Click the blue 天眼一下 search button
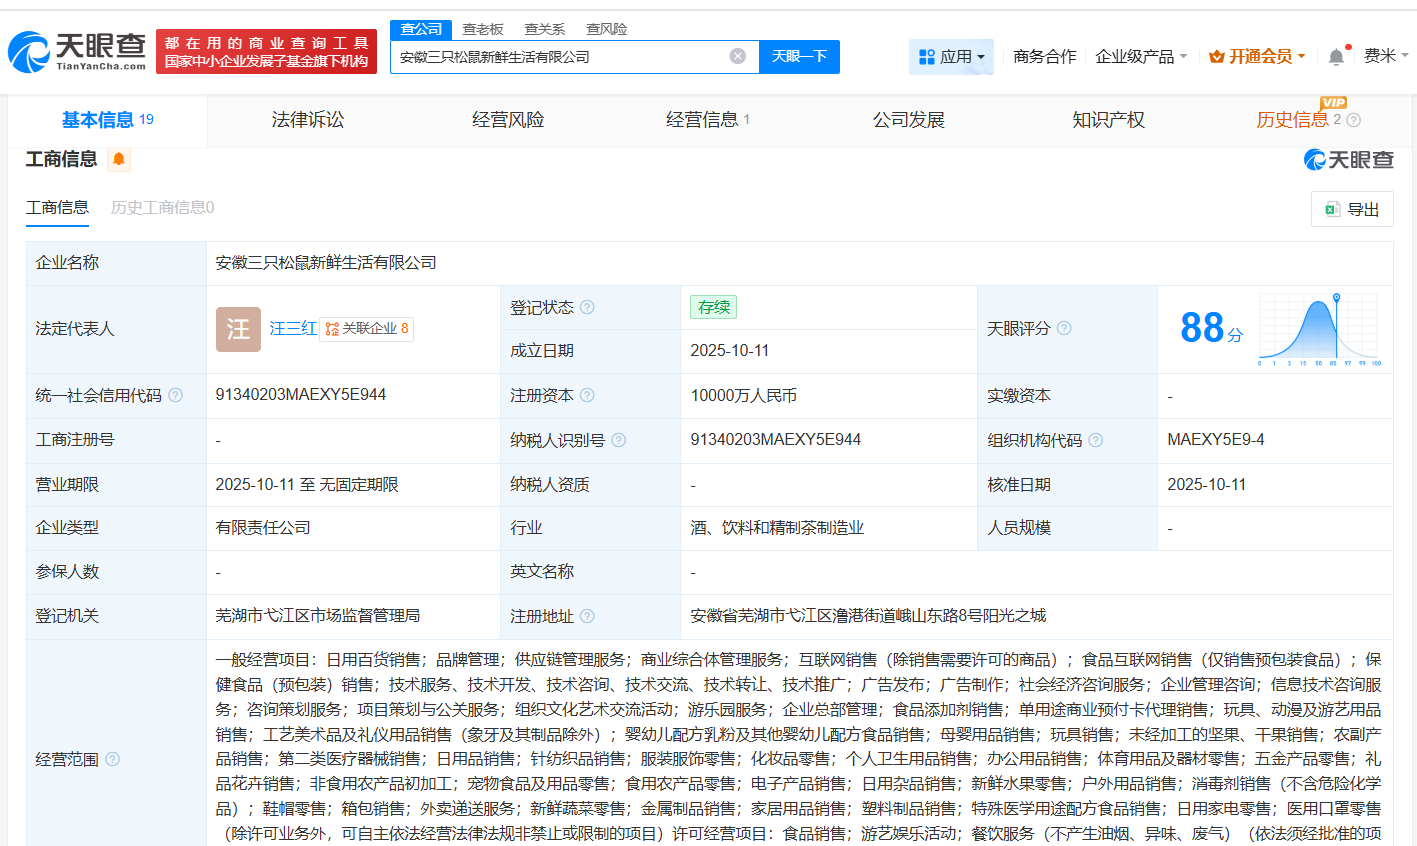This screenshot has width=1417, height=846. [799, 57]
